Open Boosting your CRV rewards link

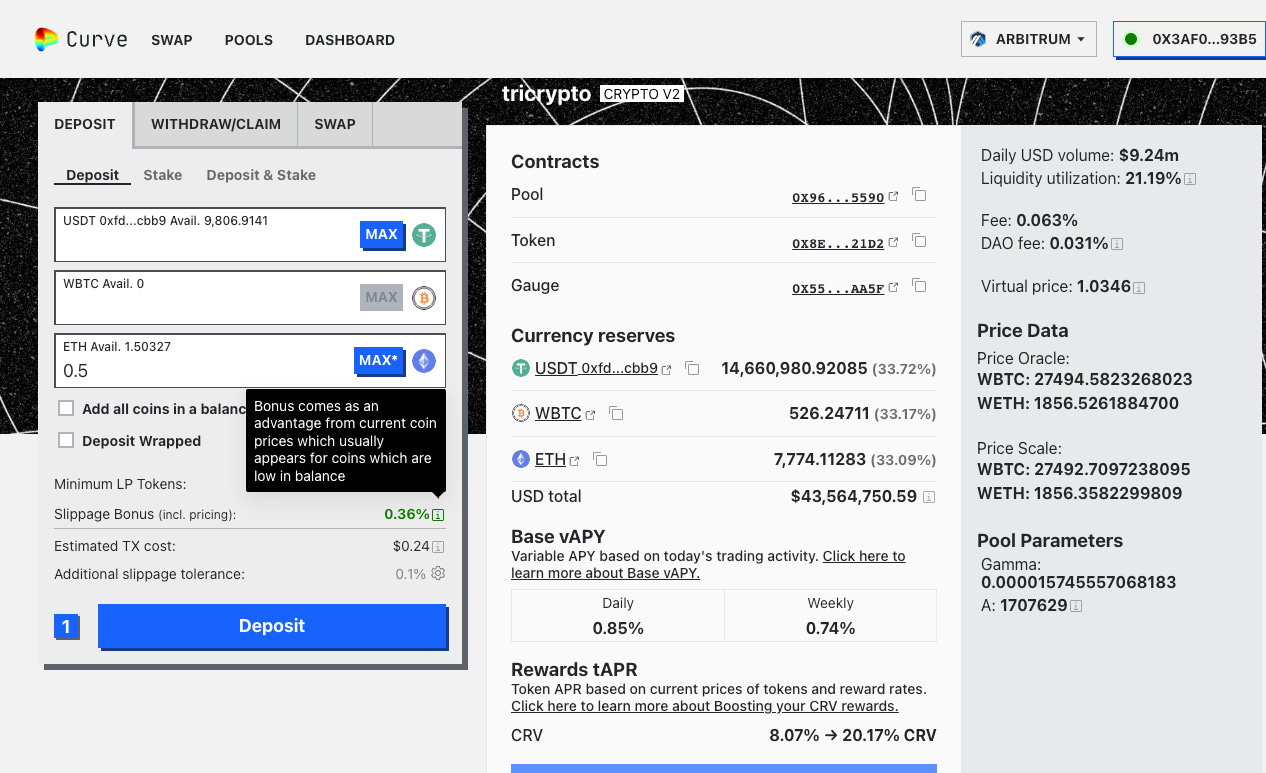(x=705, y=706)
